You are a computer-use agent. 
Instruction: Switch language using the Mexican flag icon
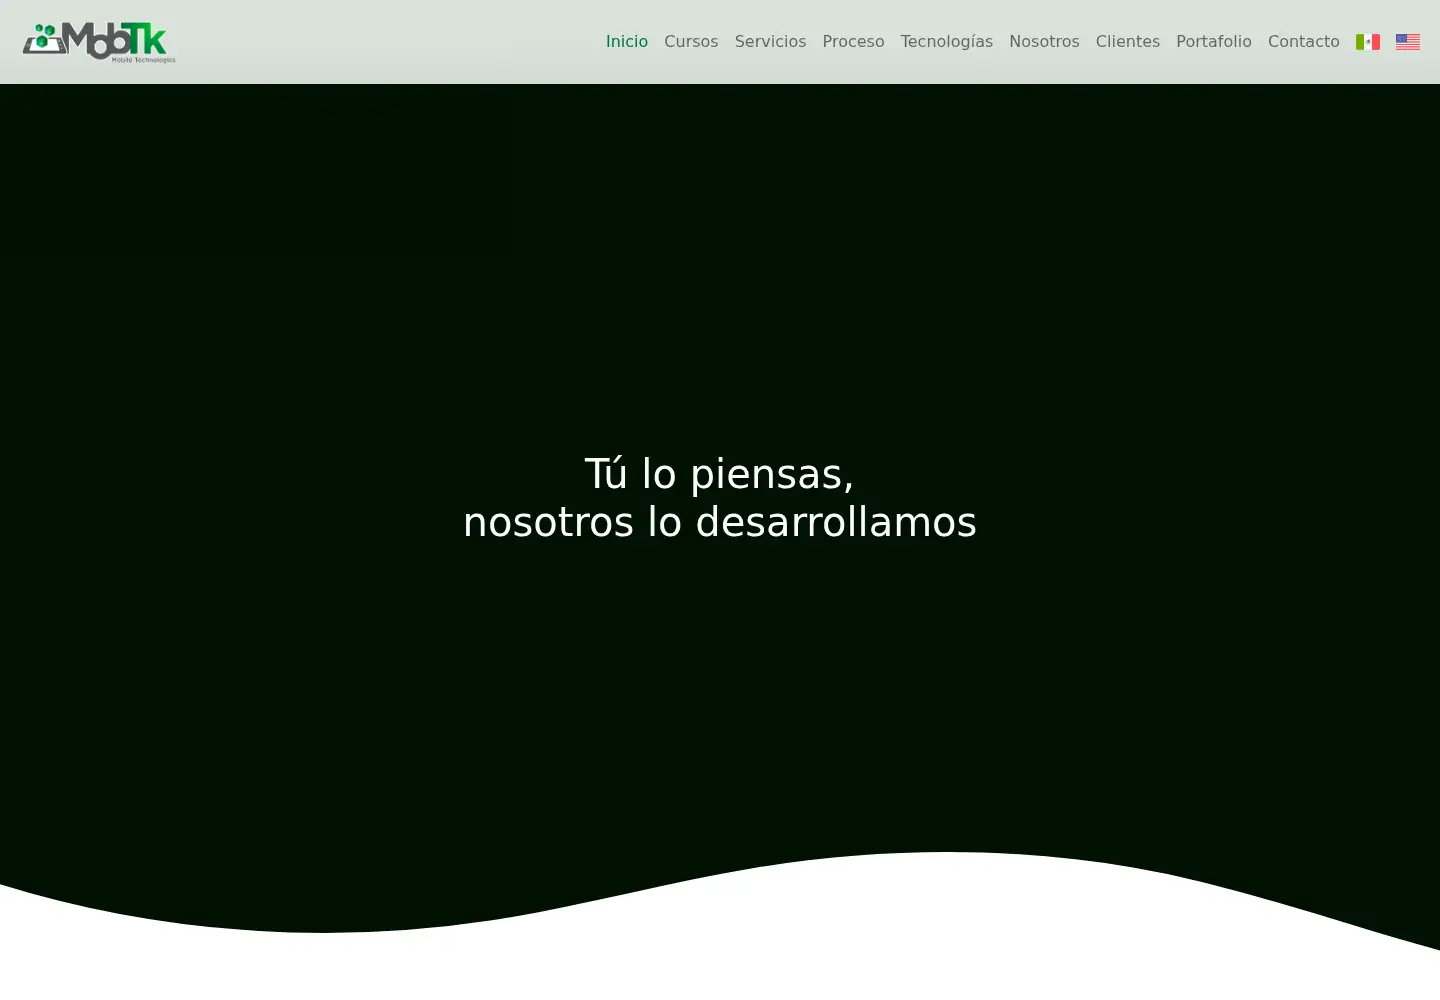click(x=1367, y=42)
